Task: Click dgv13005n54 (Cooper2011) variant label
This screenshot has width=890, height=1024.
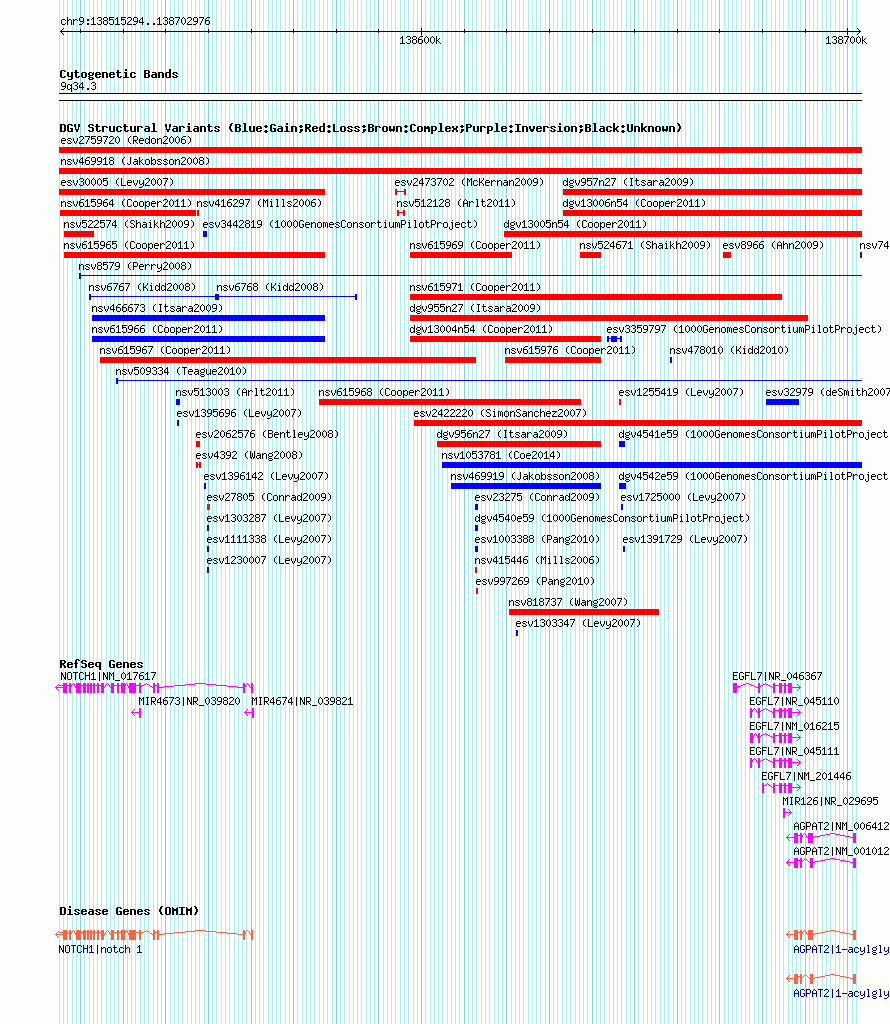Action: coord(575,224)
